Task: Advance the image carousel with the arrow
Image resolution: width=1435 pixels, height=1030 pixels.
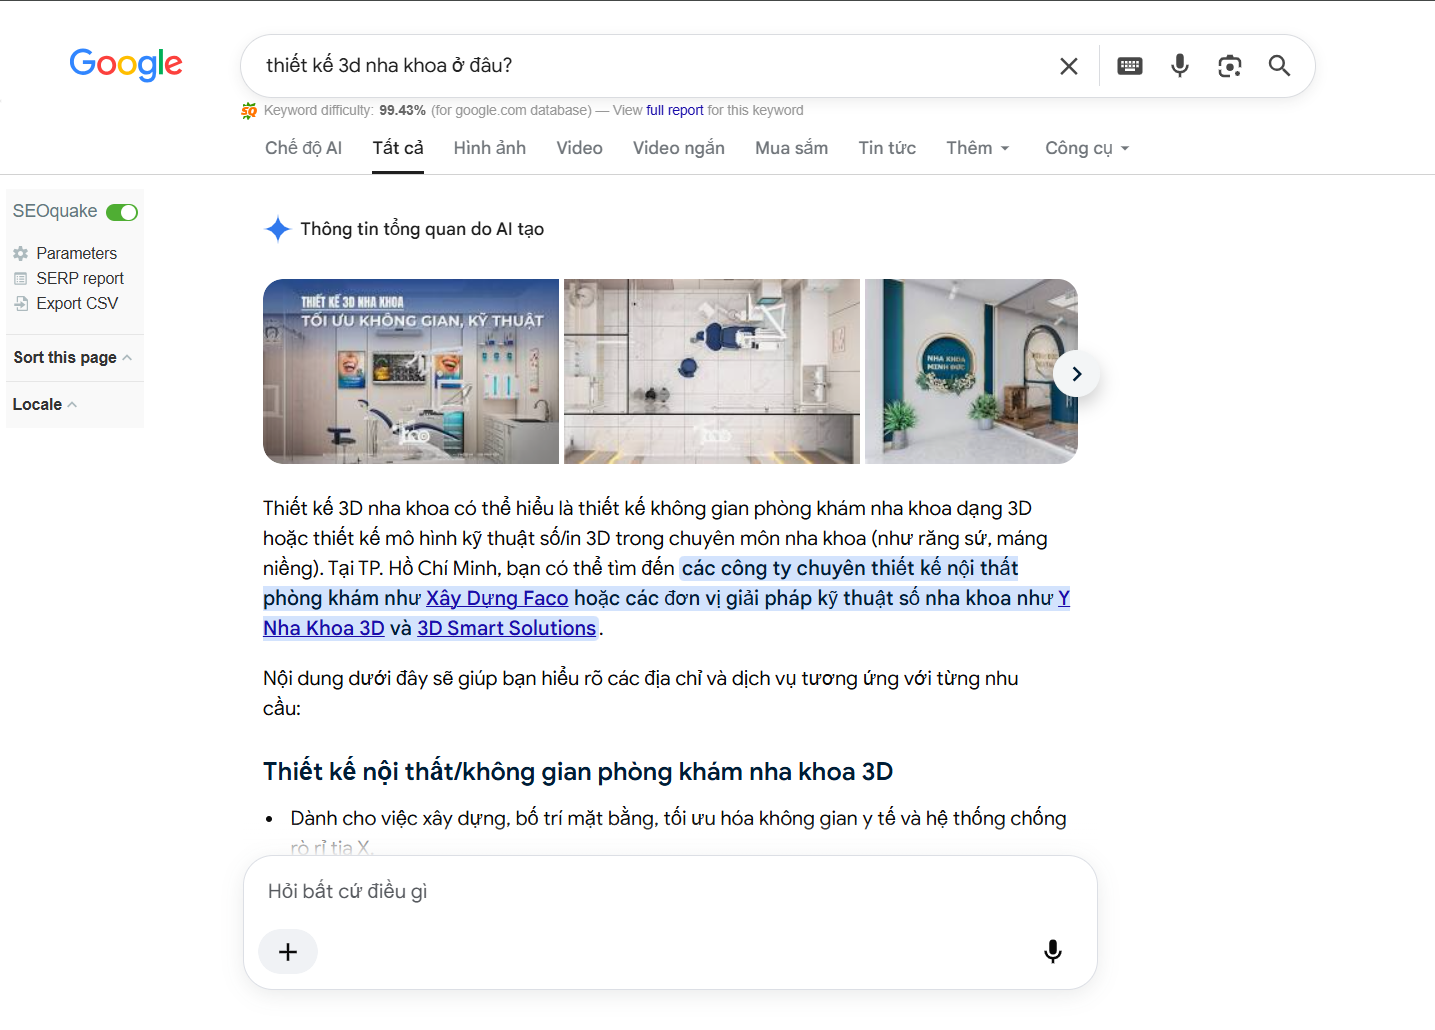Action: (x=1077, y=374)
